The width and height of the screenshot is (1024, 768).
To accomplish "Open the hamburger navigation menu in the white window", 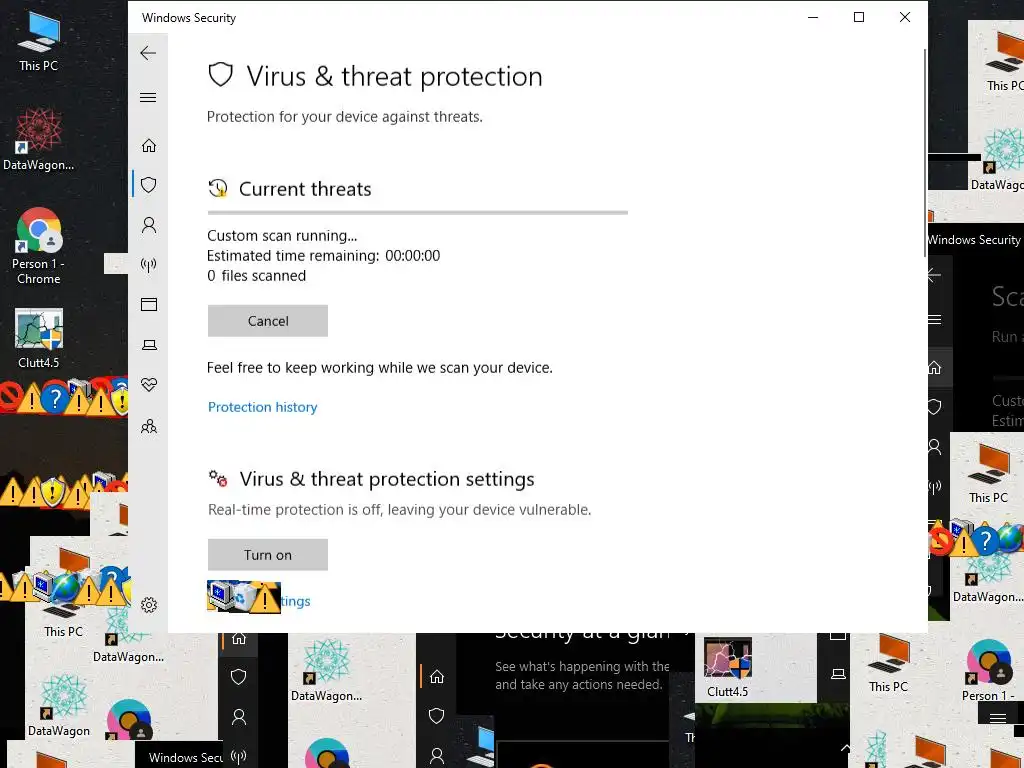I will (148, 97).
